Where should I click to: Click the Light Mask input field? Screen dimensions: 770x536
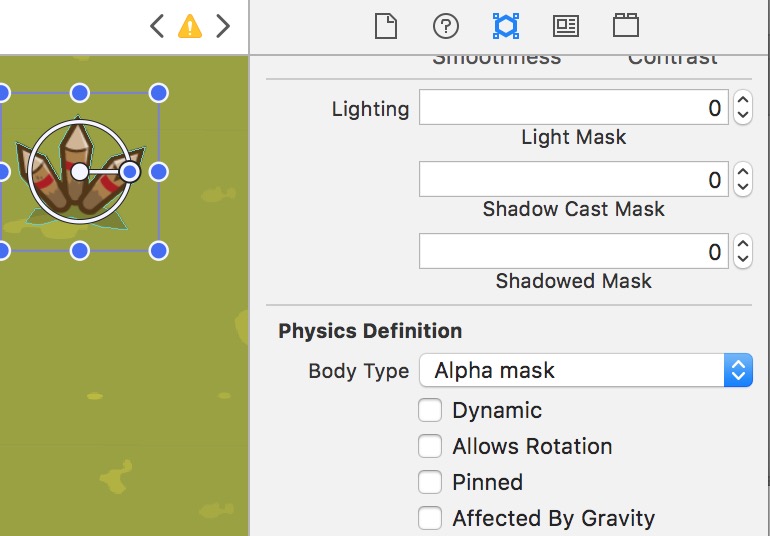coord(574,108)
